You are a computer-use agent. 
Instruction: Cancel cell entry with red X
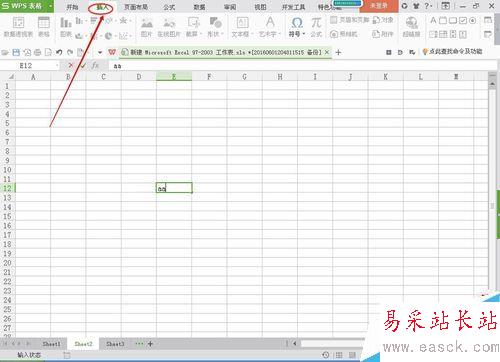70,66
